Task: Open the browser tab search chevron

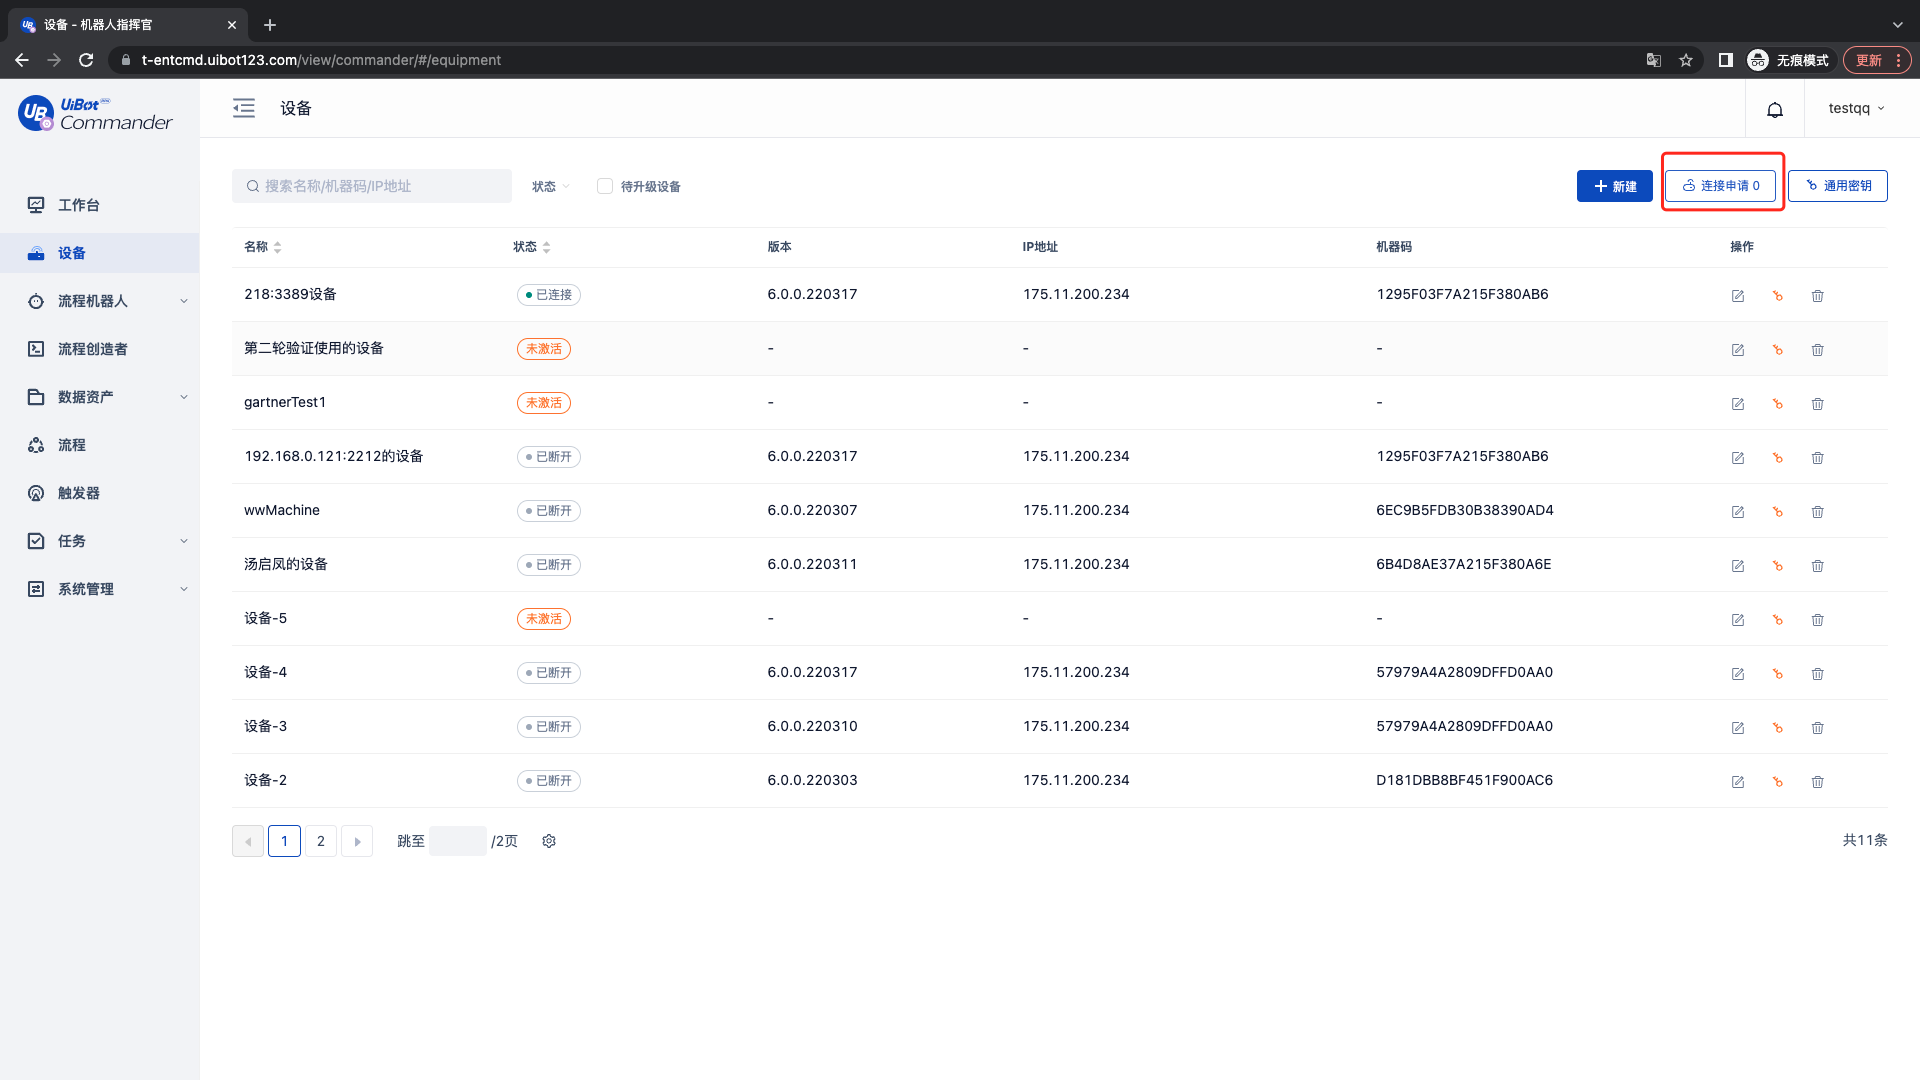Action: tap(1897, 25)
